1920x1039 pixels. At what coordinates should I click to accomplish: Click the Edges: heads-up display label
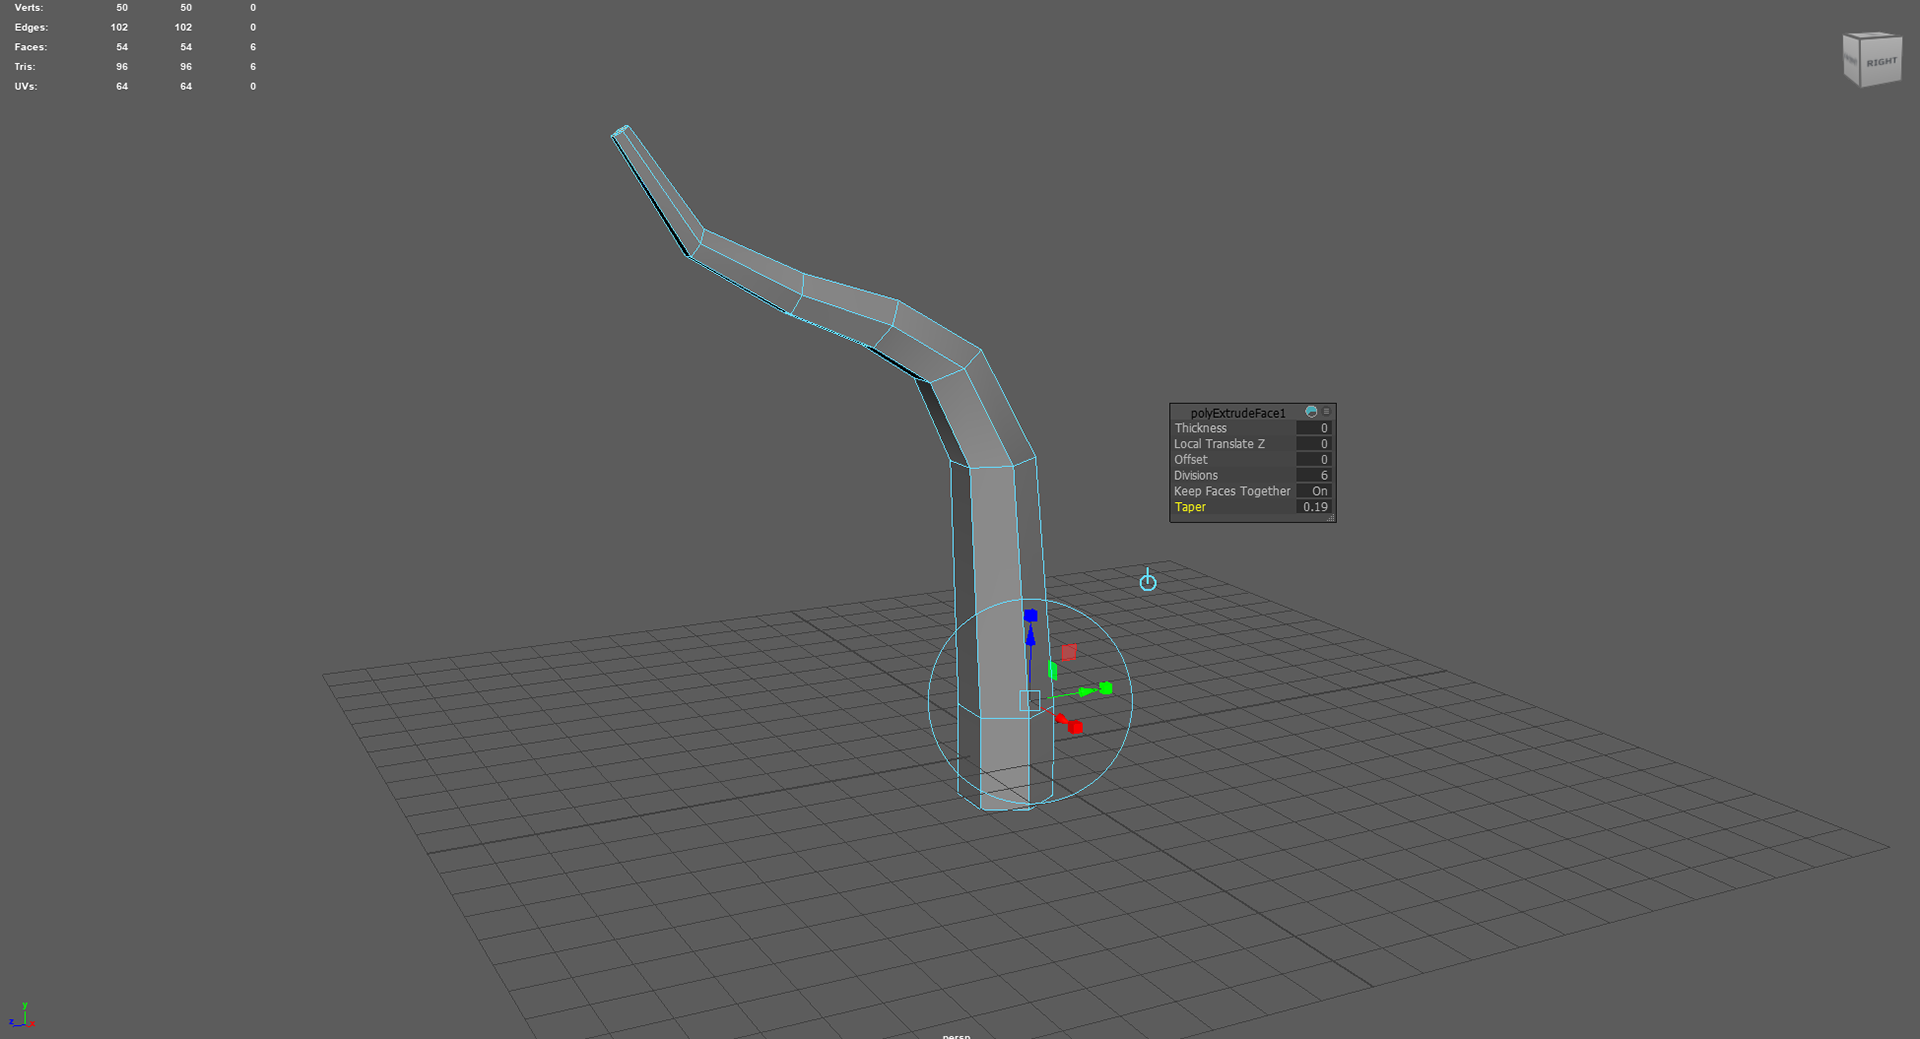[31, 27]
